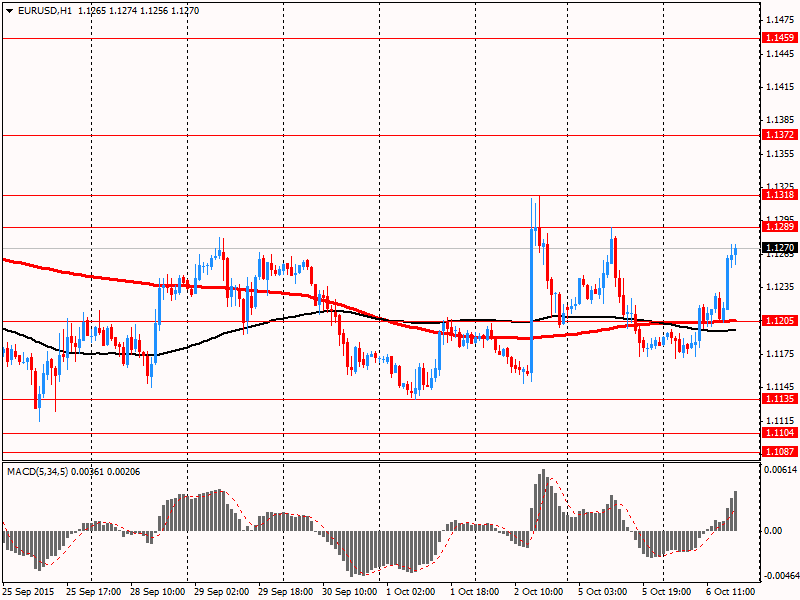Click the 30 Sep 10:00 time label
The image size is (800, 600).
350,592
